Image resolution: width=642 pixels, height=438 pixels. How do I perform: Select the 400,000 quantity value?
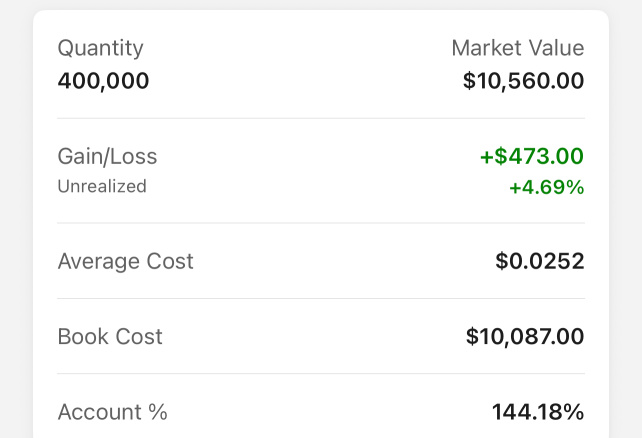pyautogui.click(x=103, y=81)
